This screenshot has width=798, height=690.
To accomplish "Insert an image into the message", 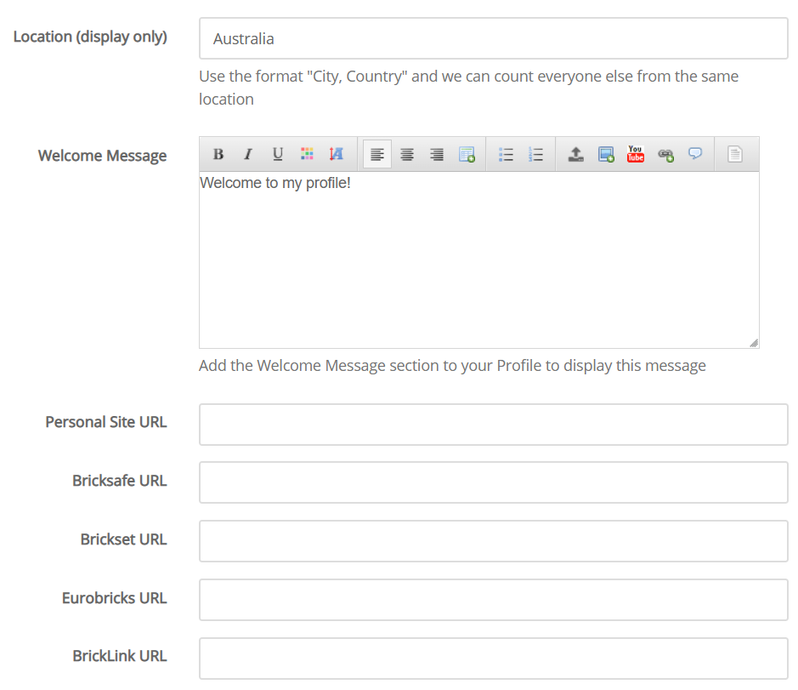I will point(606,155).
